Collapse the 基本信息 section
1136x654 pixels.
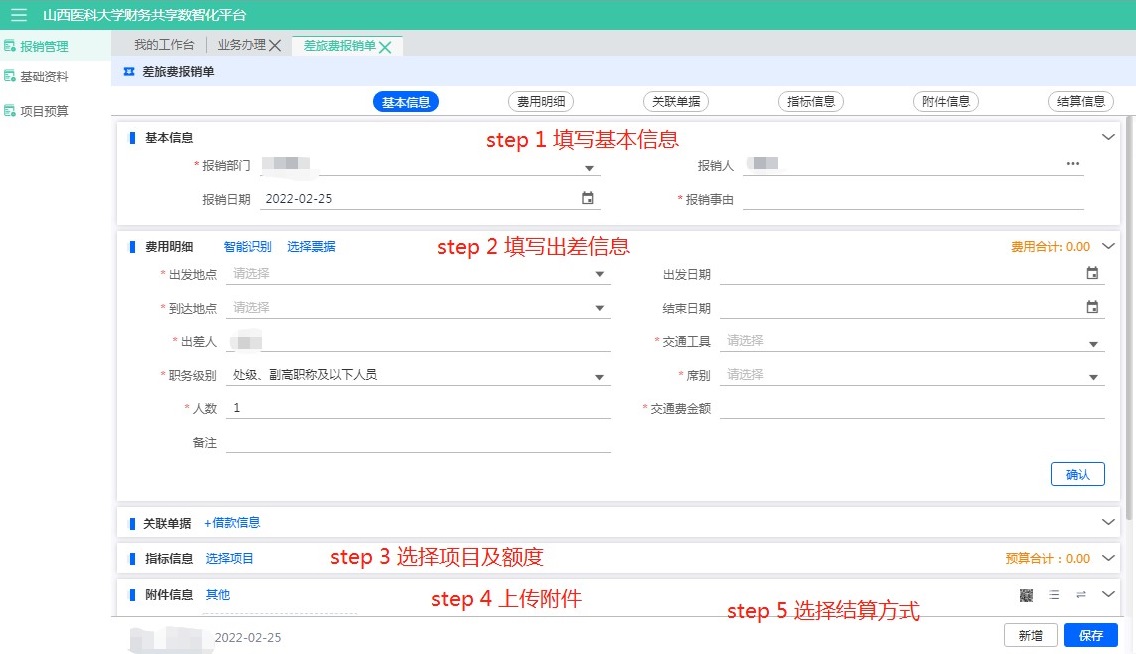click(x=1107, y=137)
